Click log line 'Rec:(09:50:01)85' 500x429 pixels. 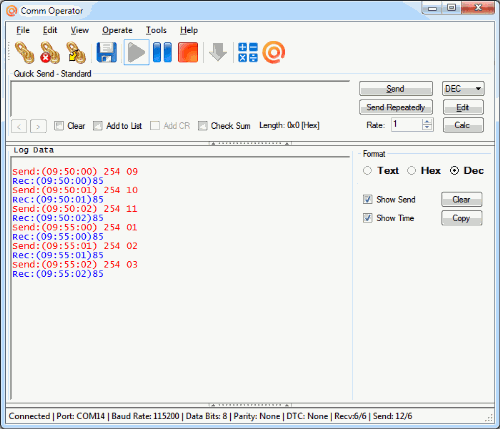(58, 199)
